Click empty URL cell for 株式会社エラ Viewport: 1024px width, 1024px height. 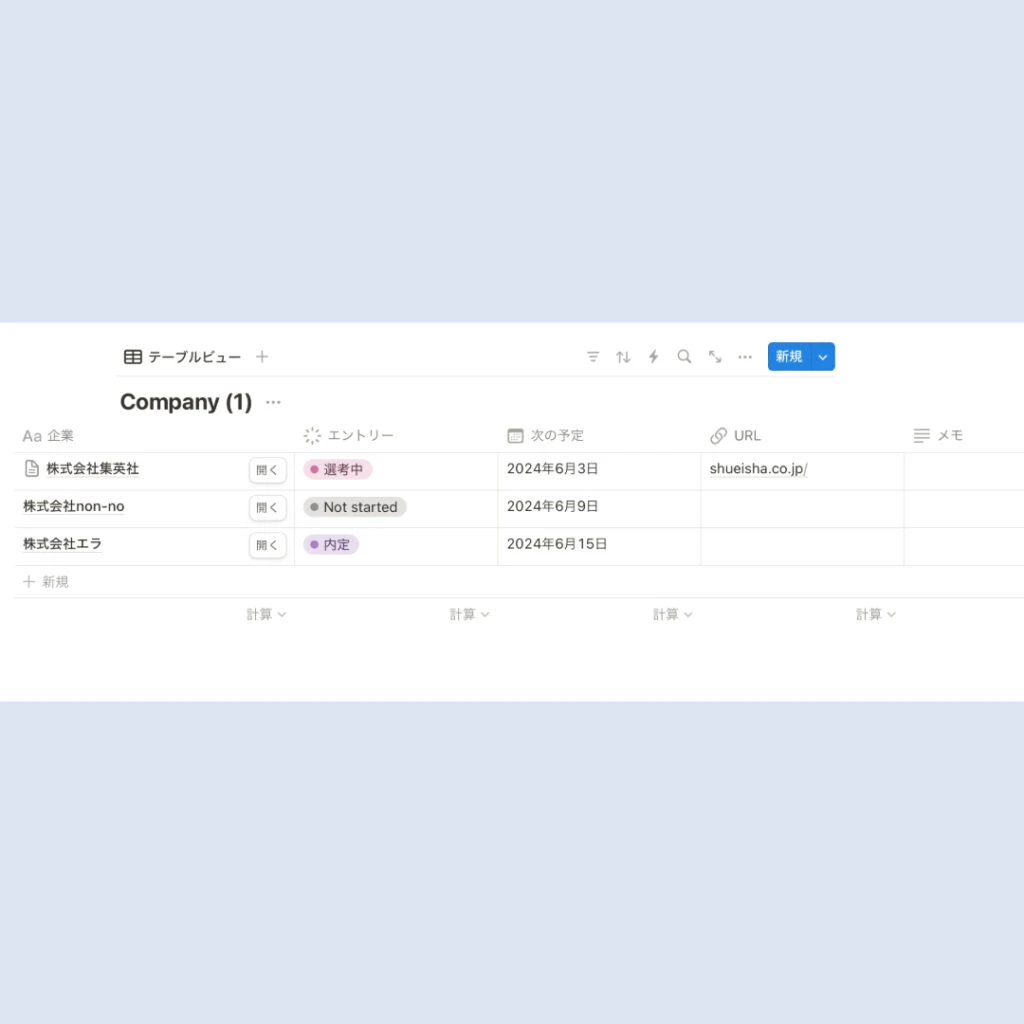pyautogui.click(x=803, y=547)
